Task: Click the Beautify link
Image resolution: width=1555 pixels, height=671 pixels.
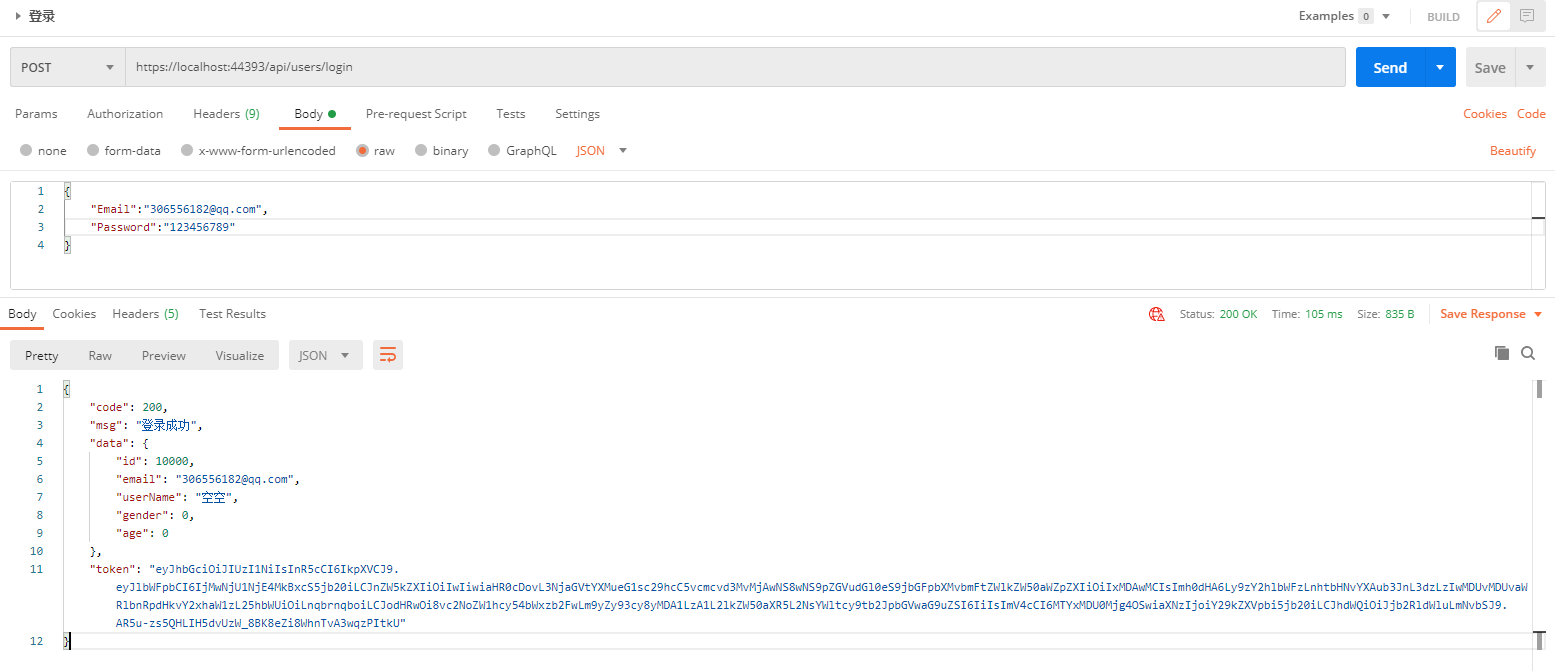Action: point(1512,151)
